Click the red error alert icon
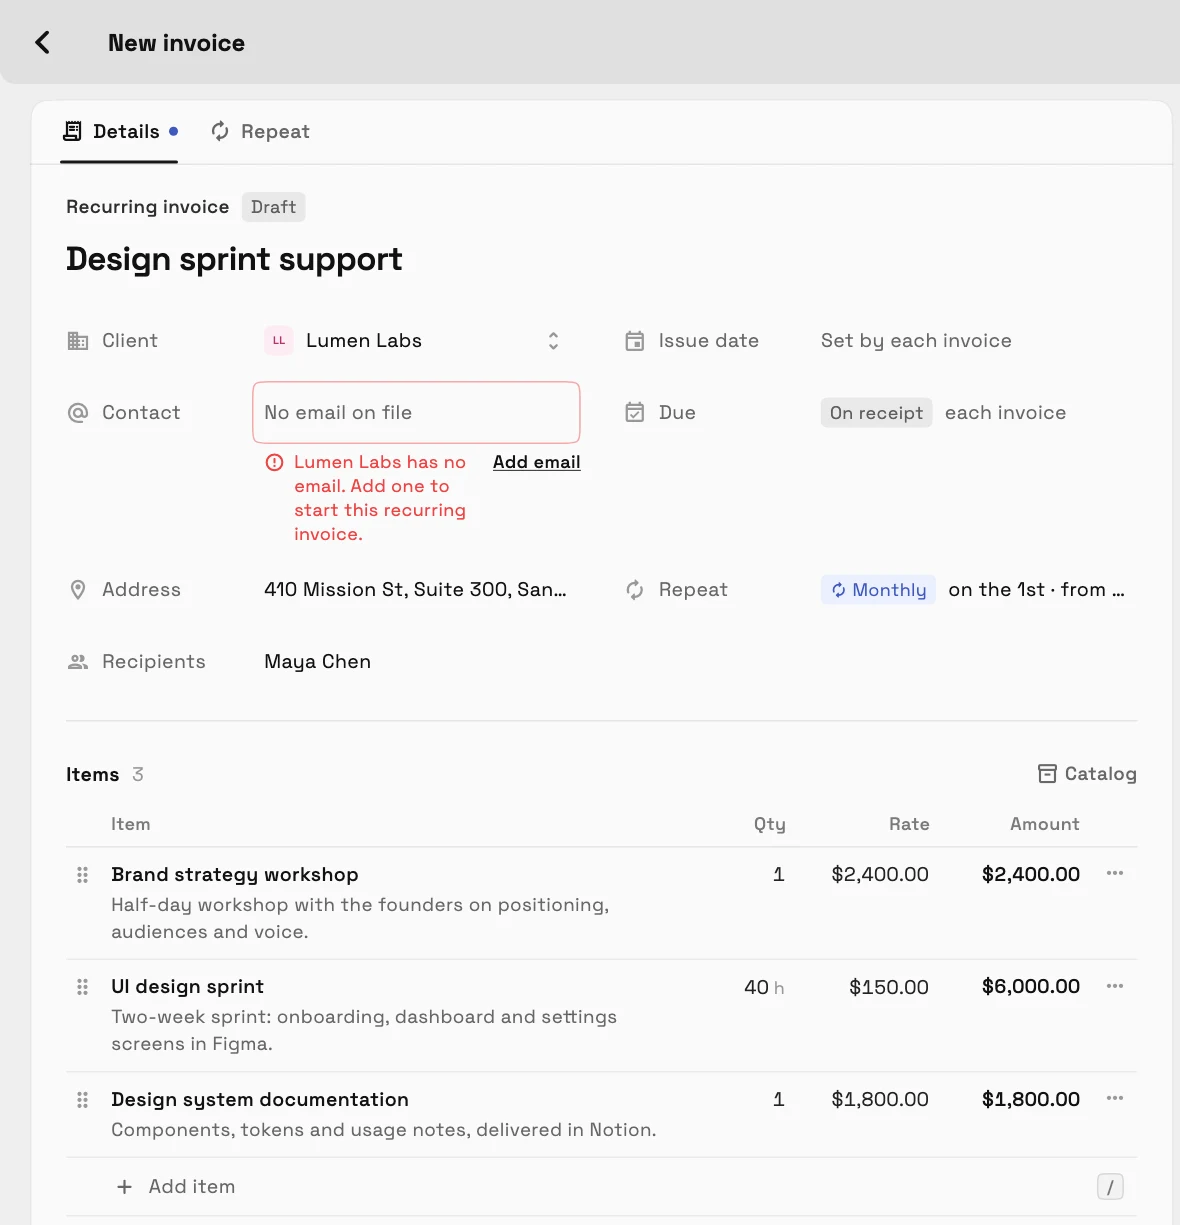 tap(274, 462)
